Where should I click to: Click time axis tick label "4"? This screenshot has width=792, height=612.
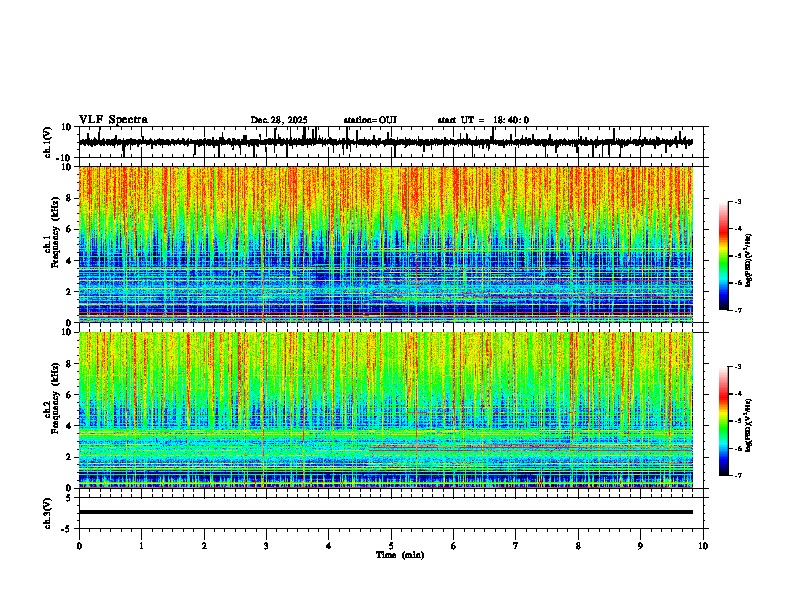[x=329, y=546]
